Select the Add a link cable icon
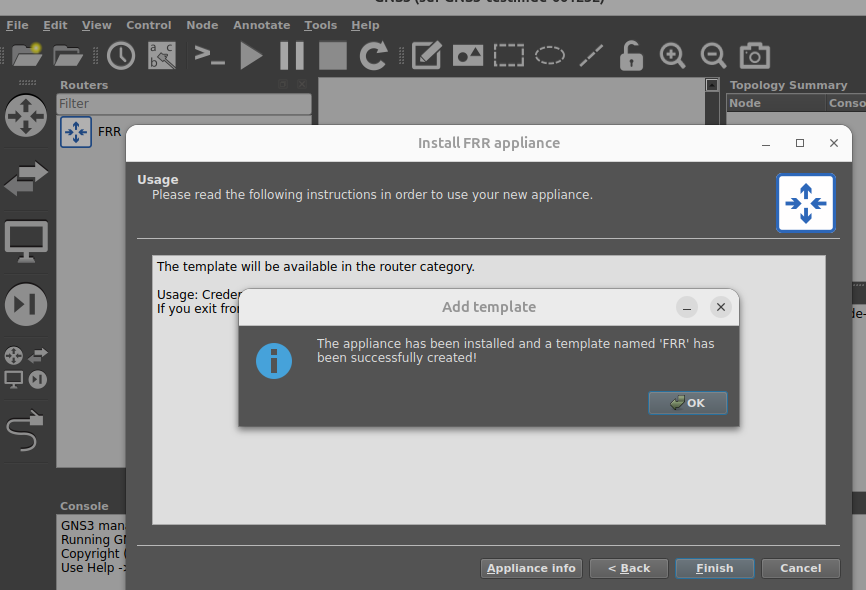 pos(25,430)
